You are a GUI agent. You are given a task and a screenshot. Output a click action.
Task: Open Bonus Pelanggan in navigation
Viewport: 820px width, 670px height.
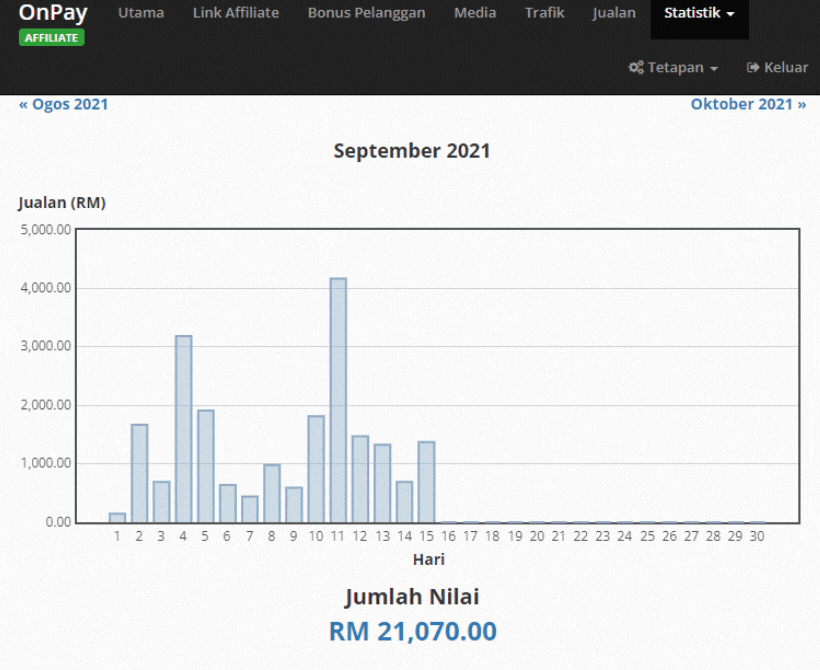(366, 13)
